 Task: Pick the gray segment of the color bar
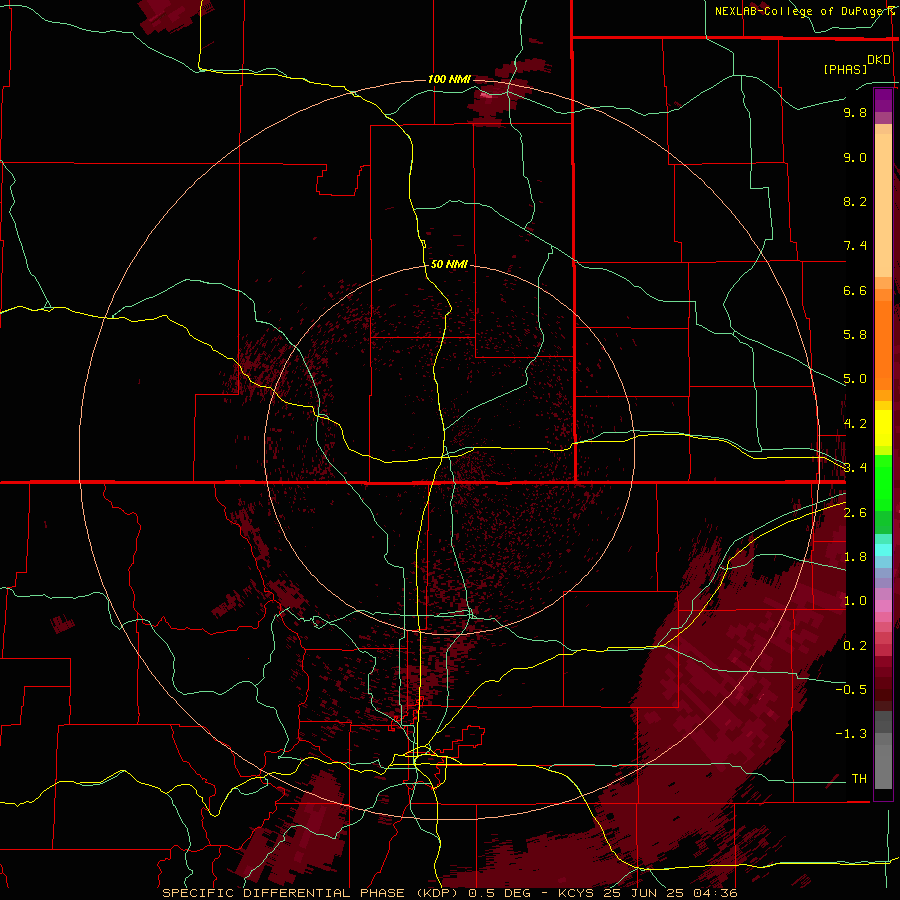(883, 750)
